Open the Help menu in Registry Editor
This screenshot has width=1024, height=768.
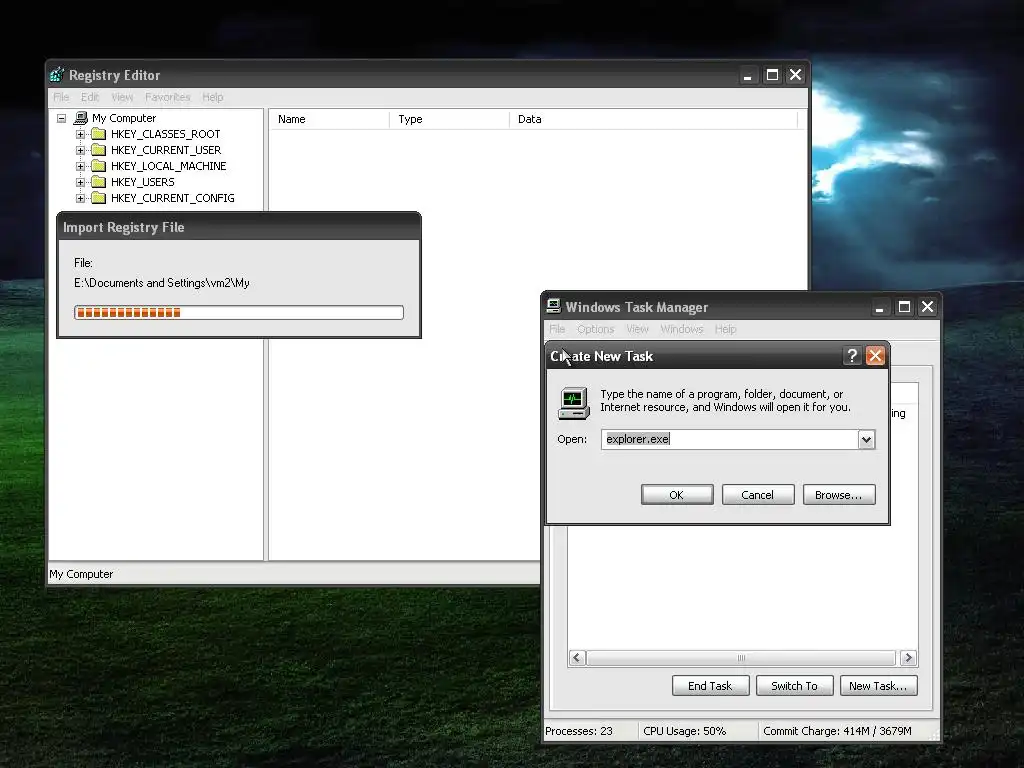213,97
